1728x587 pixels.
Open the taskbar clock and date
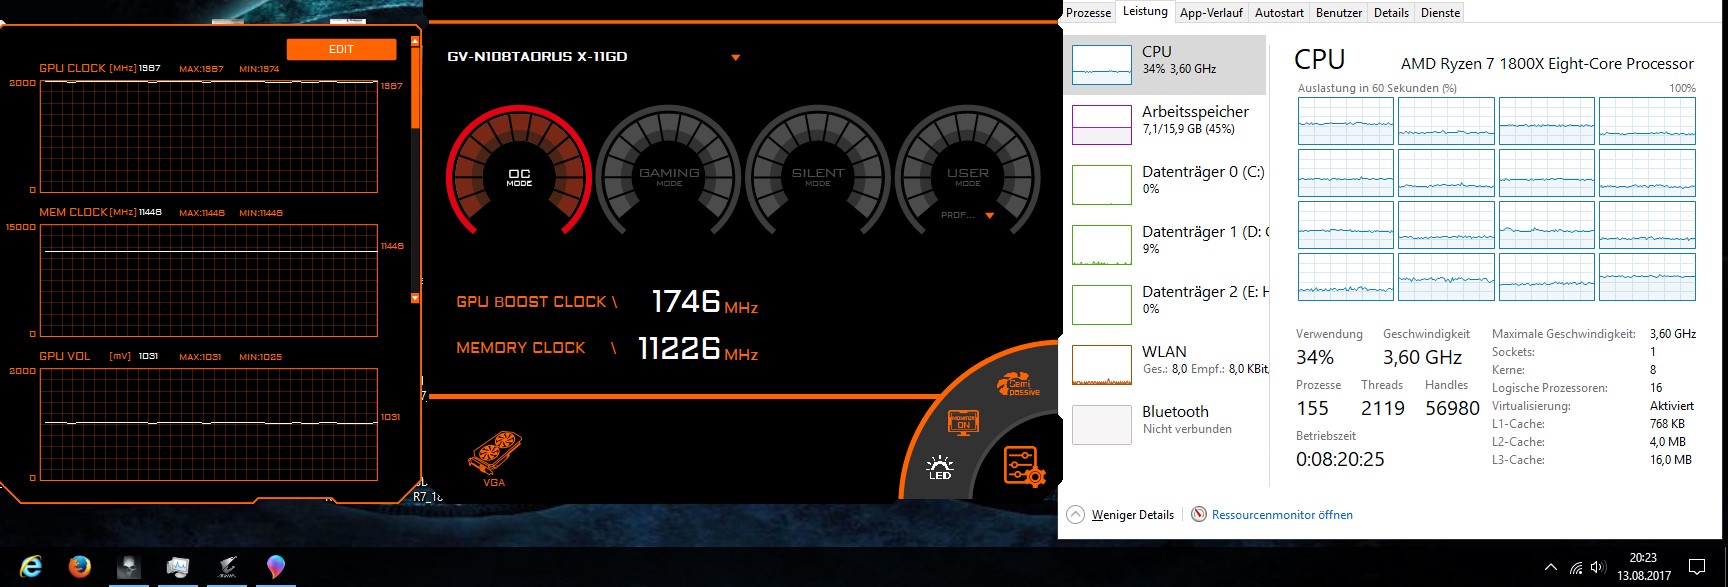tap(1643, 567)
